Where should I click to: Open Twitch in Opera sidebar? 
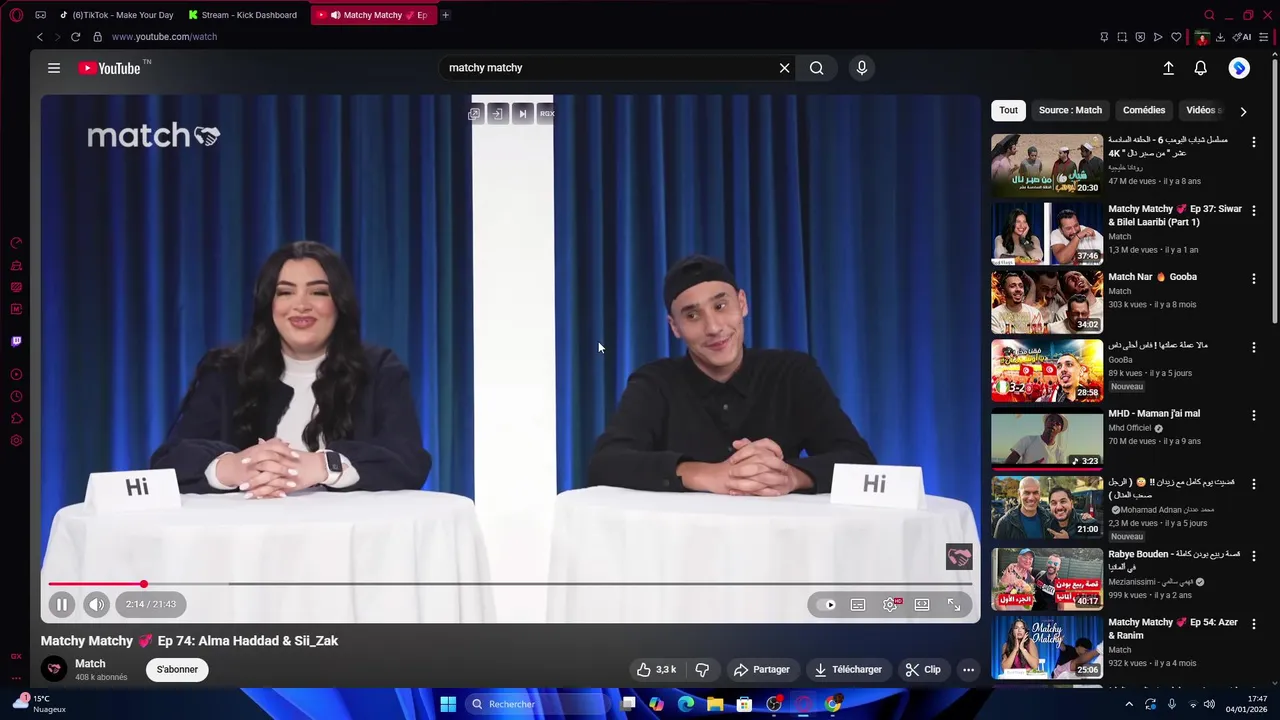tap(16, 342)
